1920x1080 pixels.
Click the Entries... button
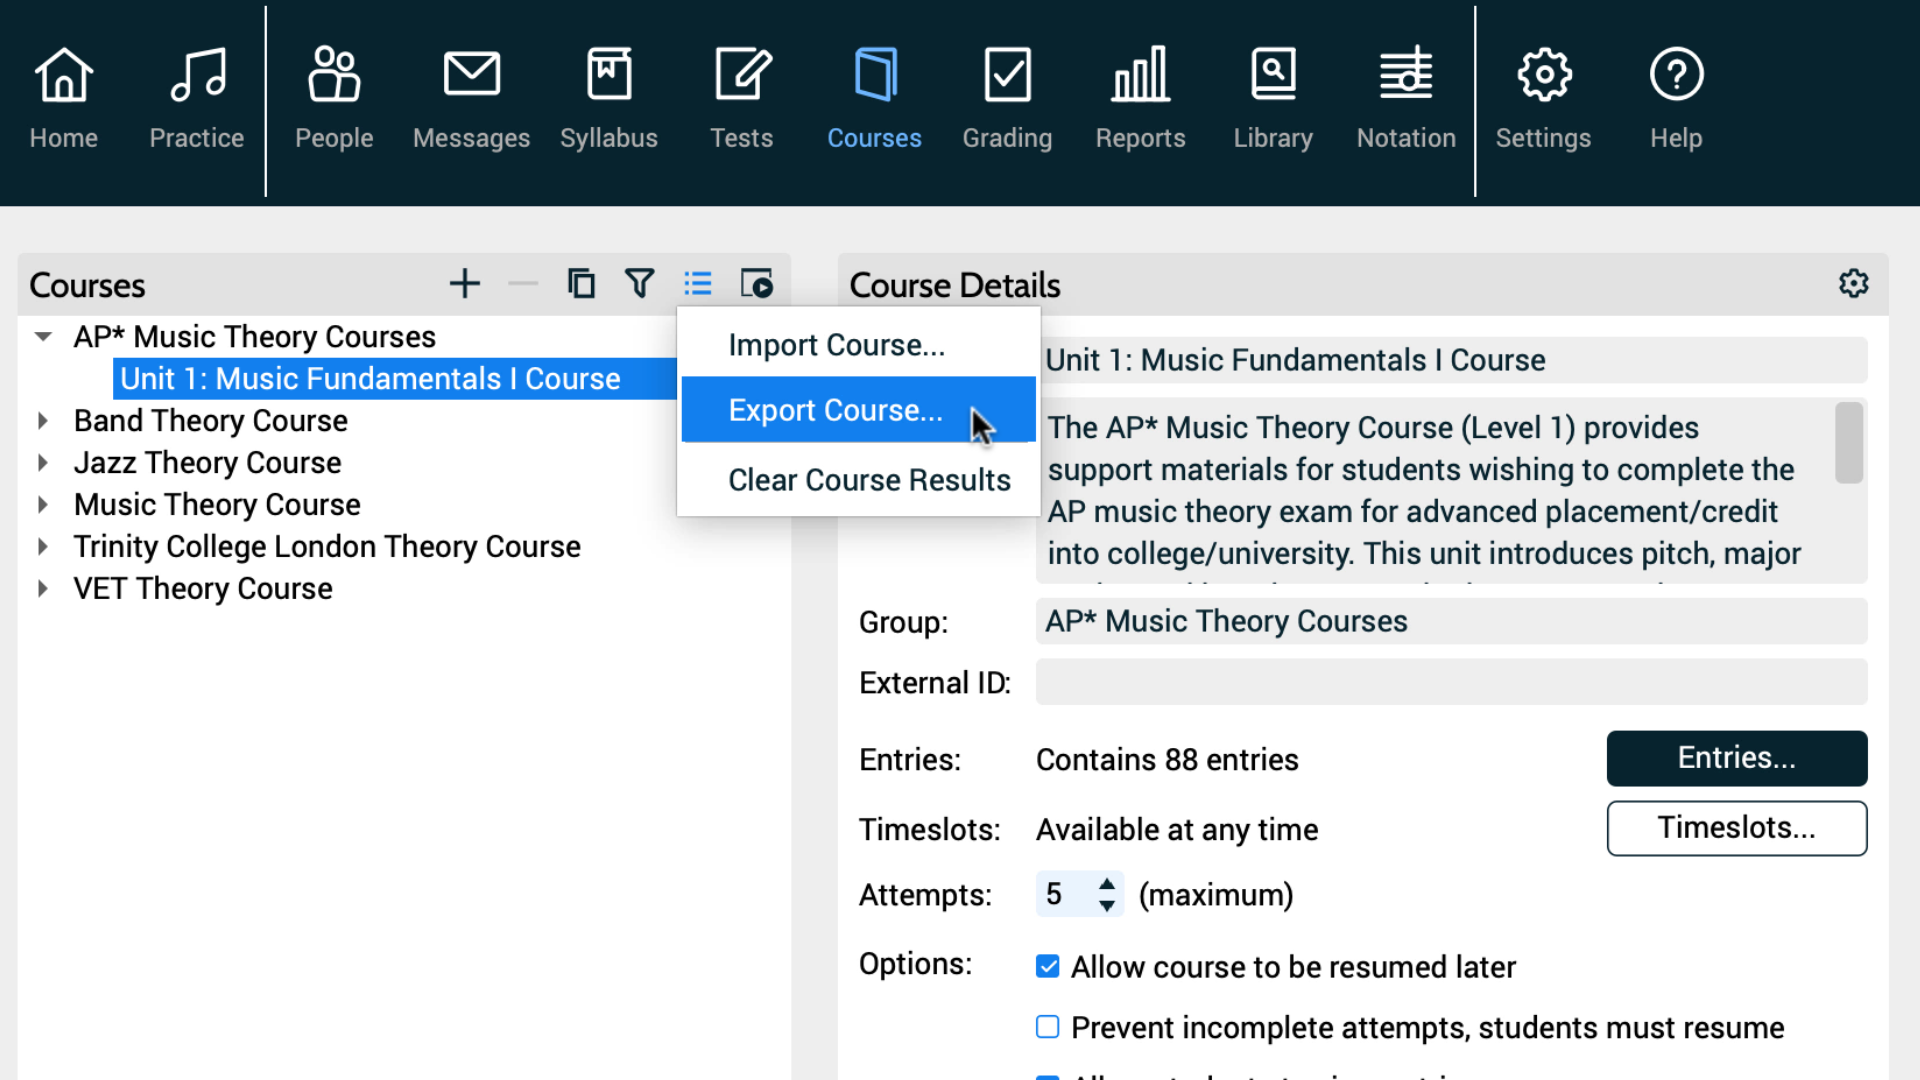(1736, 758)
